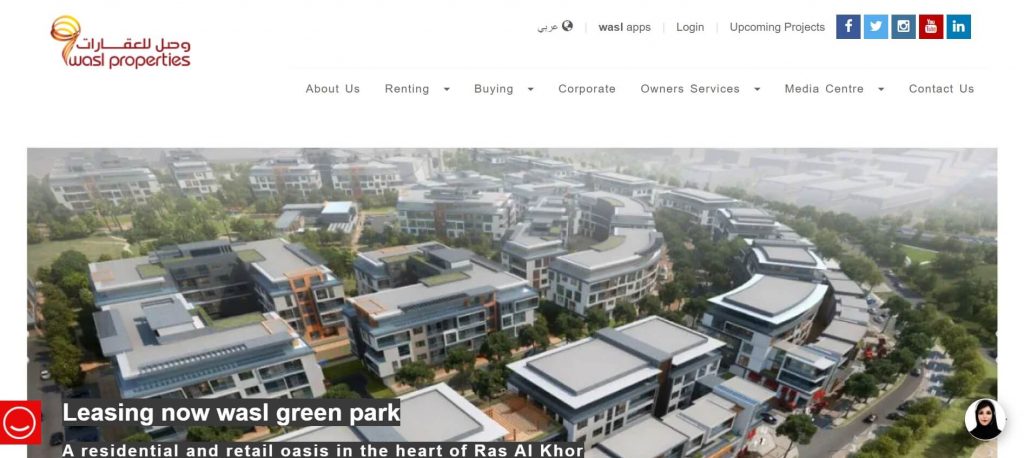Open Renting menu item
Viewport: 1024px width, 458px height.
point(407,89)
